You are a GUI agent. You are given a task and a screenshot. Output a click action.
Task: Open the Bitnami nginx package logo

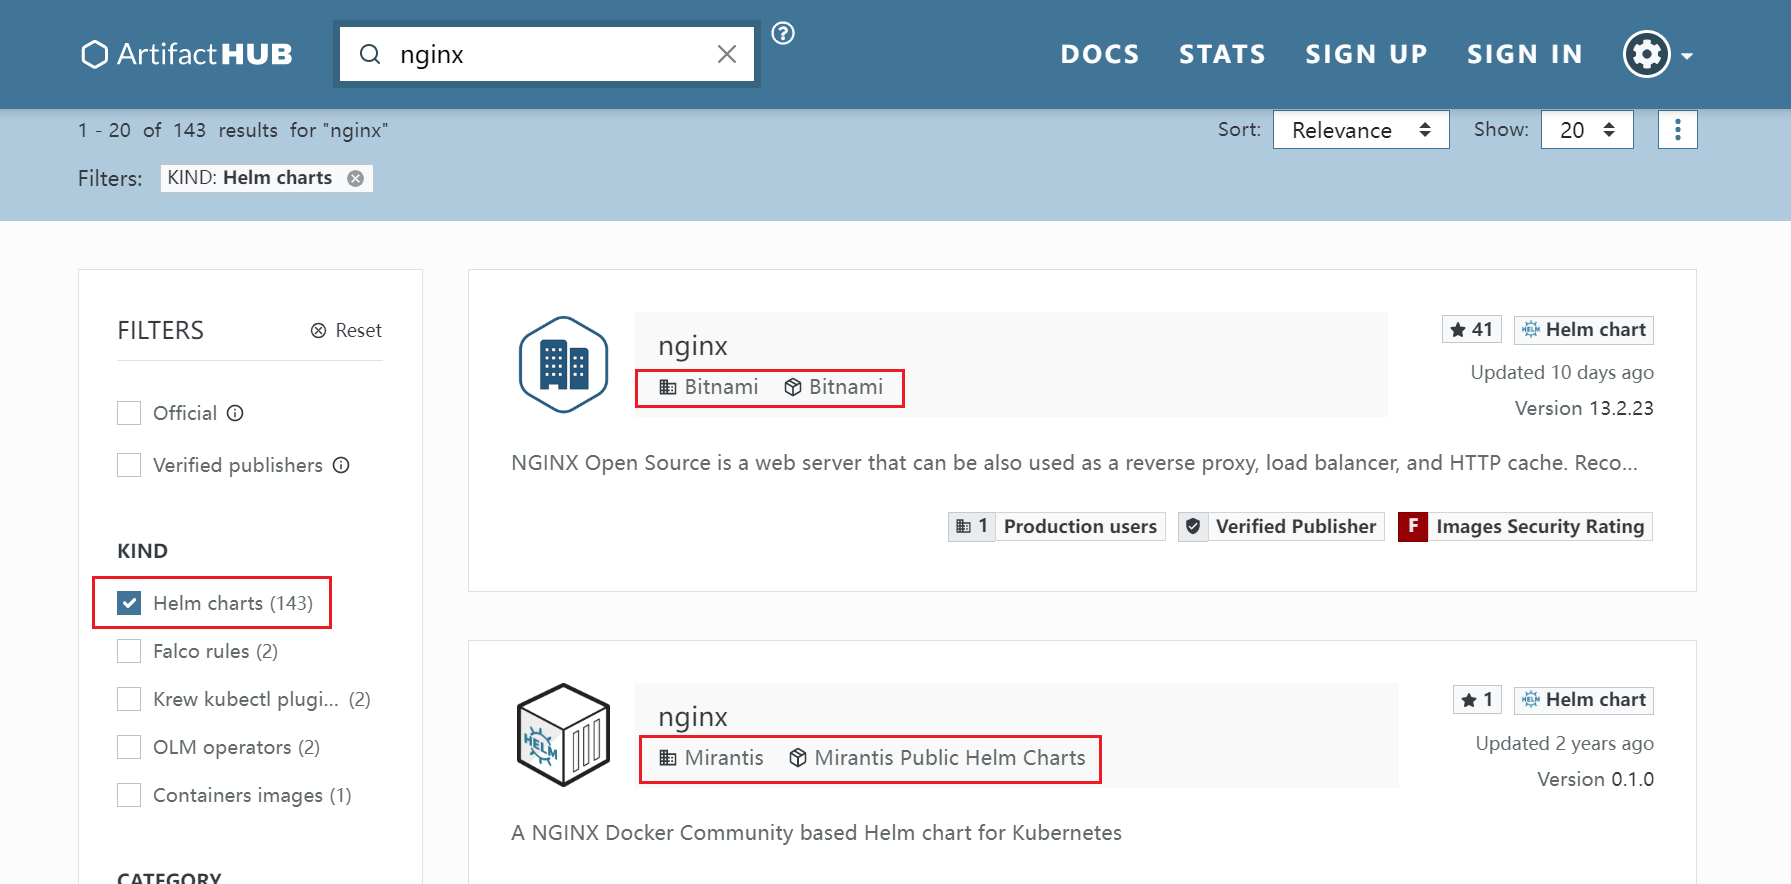(564, 364)
